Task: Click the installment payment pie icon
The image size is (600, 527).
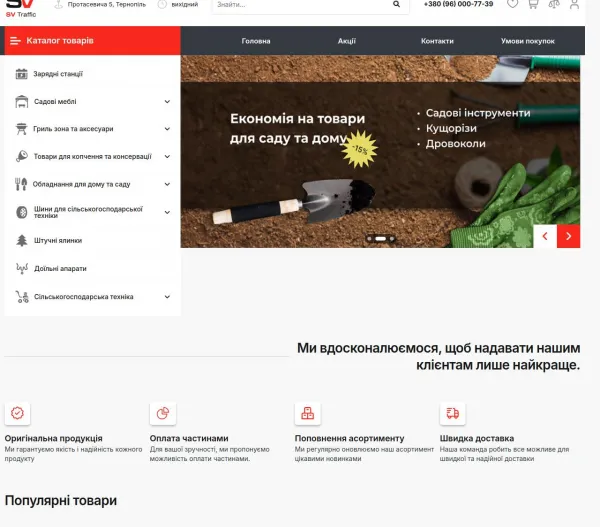Action: pos(163,413)
